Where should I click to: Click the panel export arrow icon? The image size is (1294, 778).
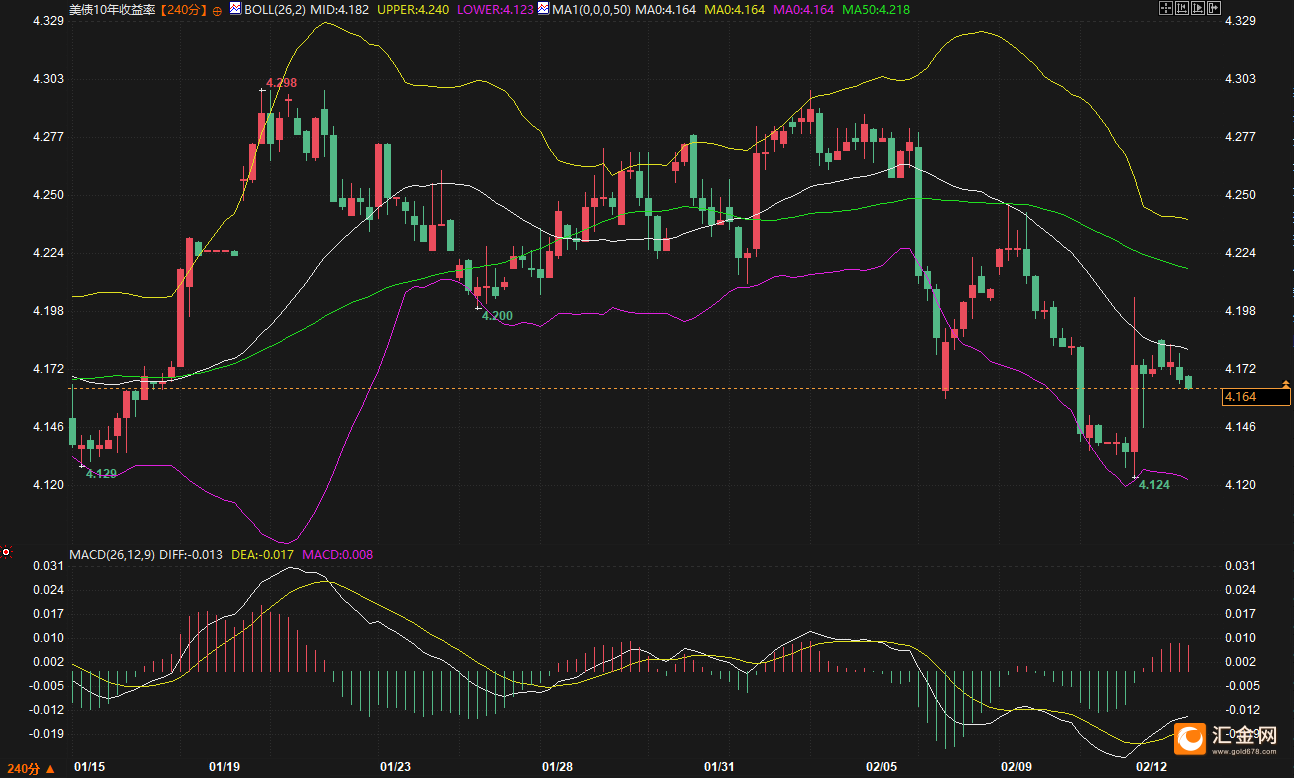1213,8
